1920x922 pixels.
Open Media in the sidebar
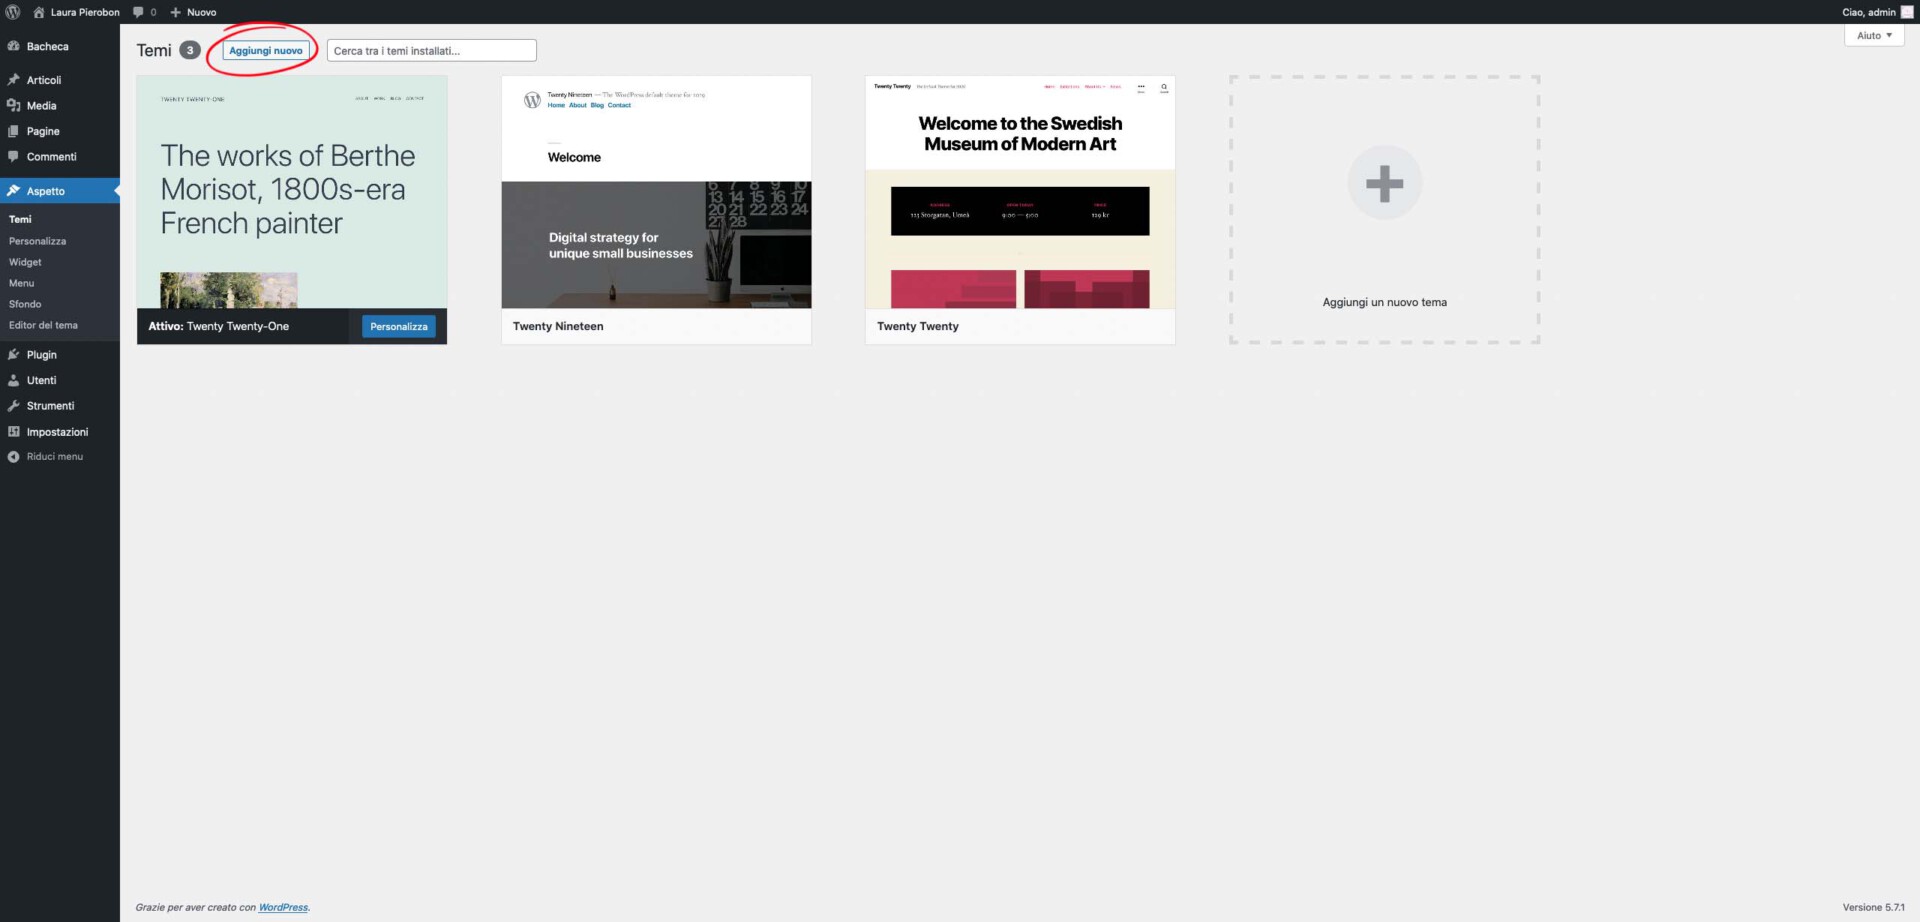(60, 105)
